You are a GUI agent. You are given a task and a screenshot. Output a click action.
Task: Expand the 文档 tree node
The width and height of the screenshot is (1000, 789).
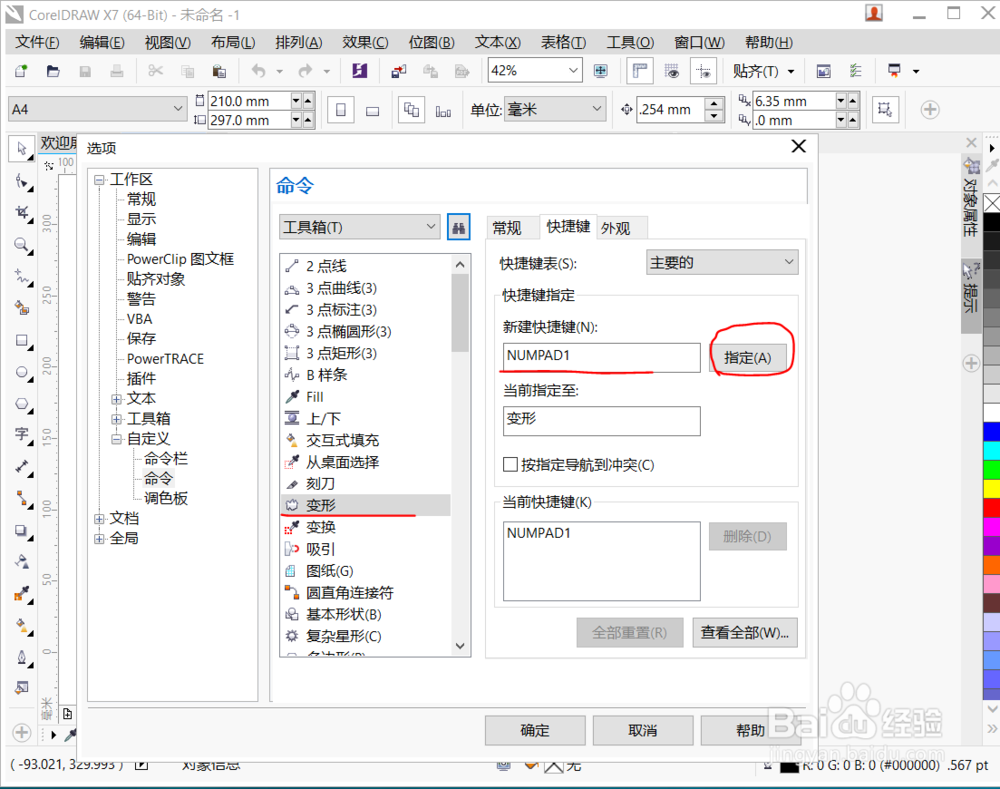click(x=99, y=519)
